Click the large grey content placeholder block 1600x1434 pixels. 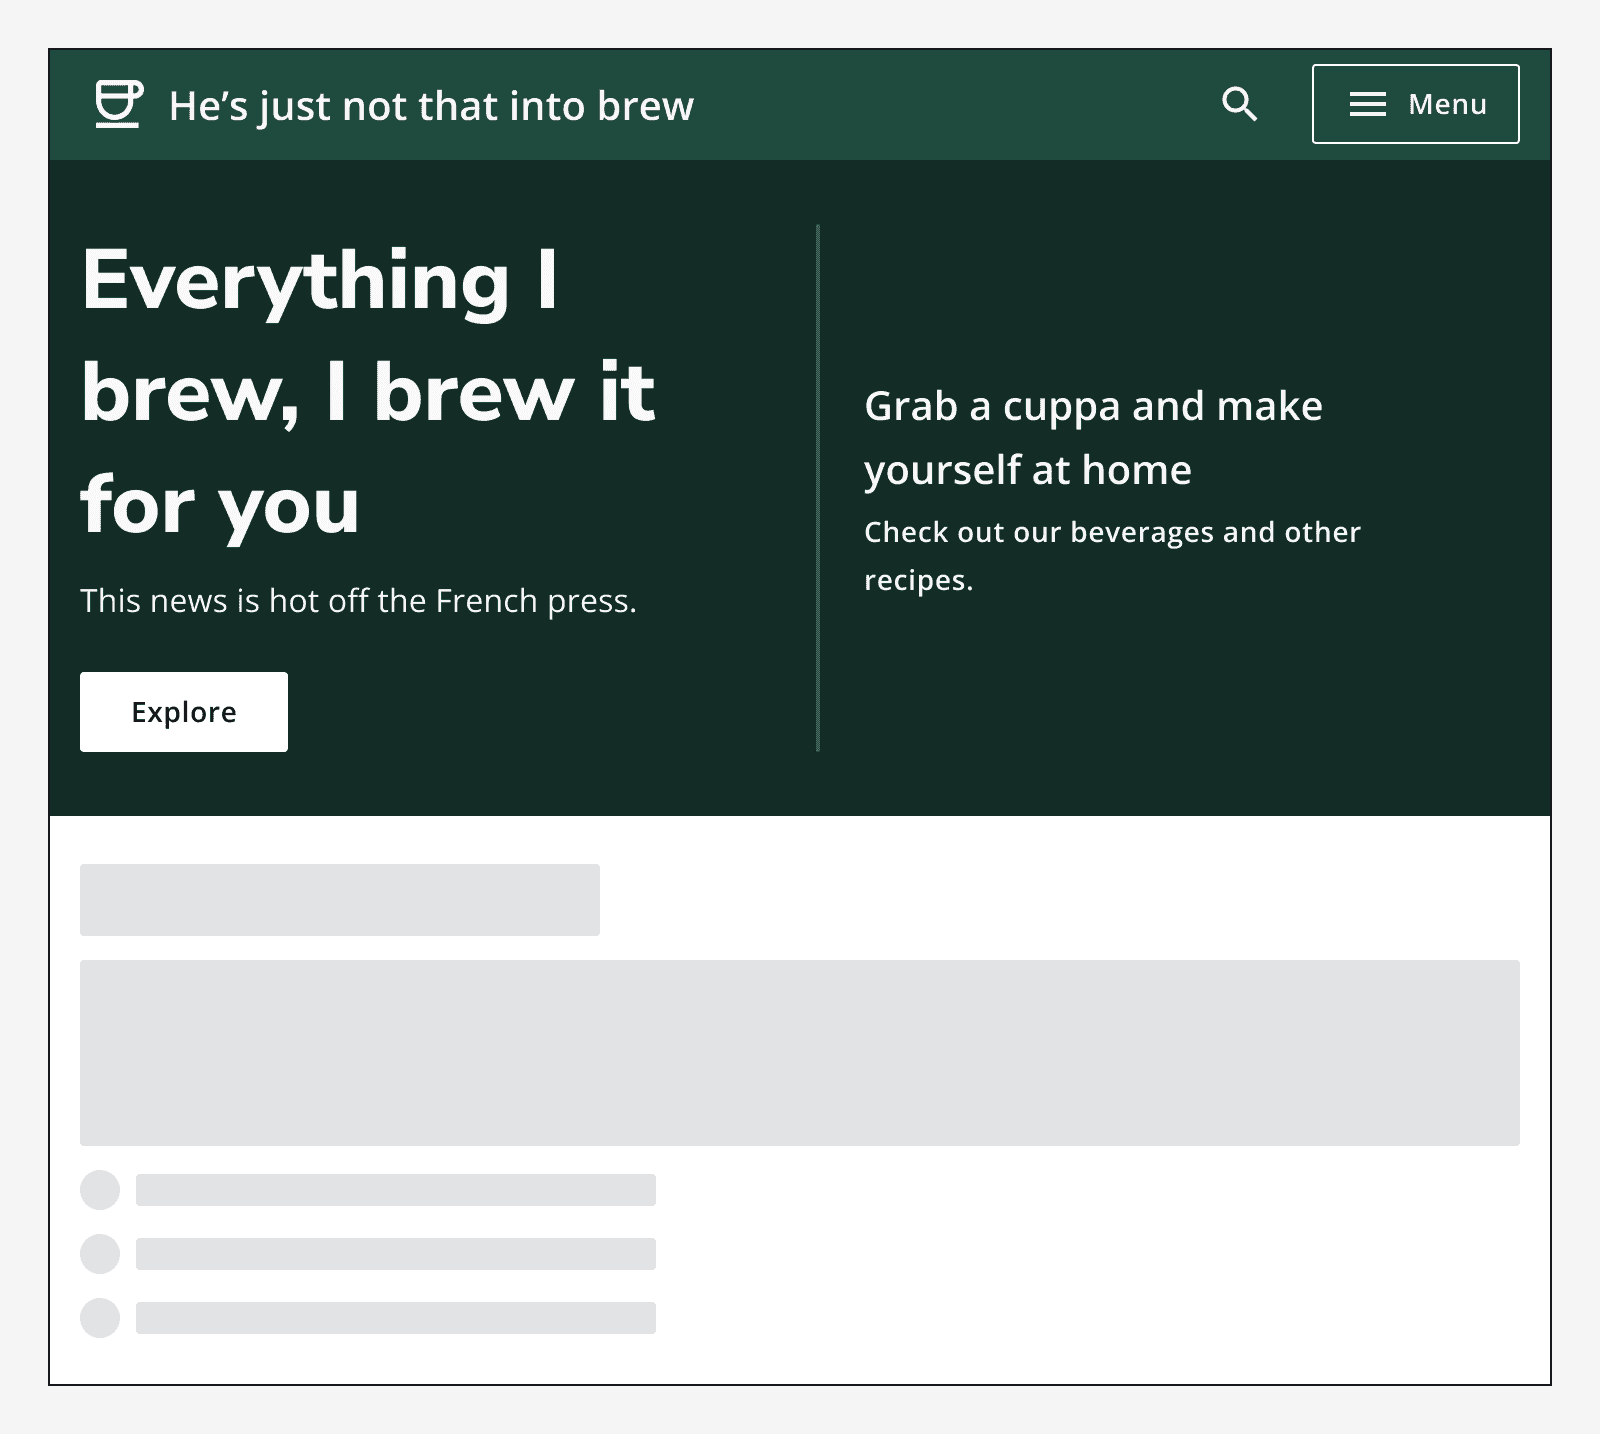coord(800,1053)
